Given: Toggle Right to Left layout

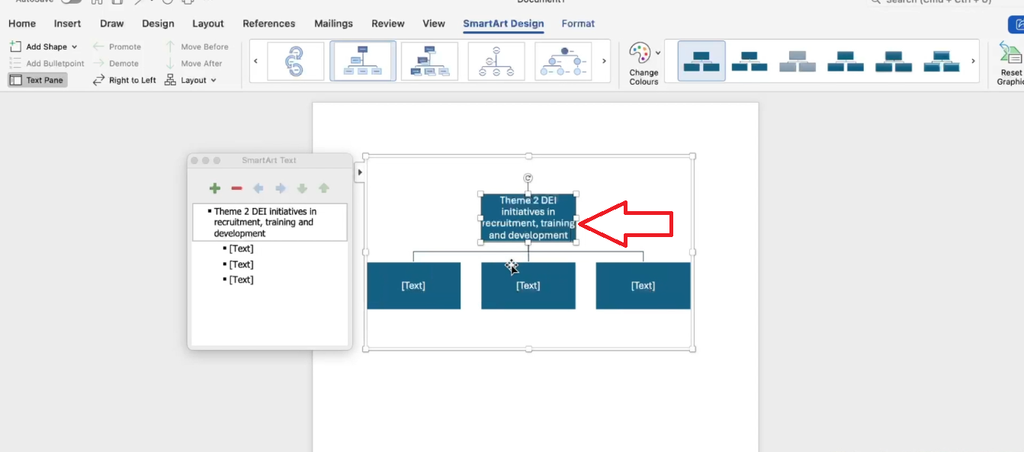Looking at the screenshot, I should 124,80.
